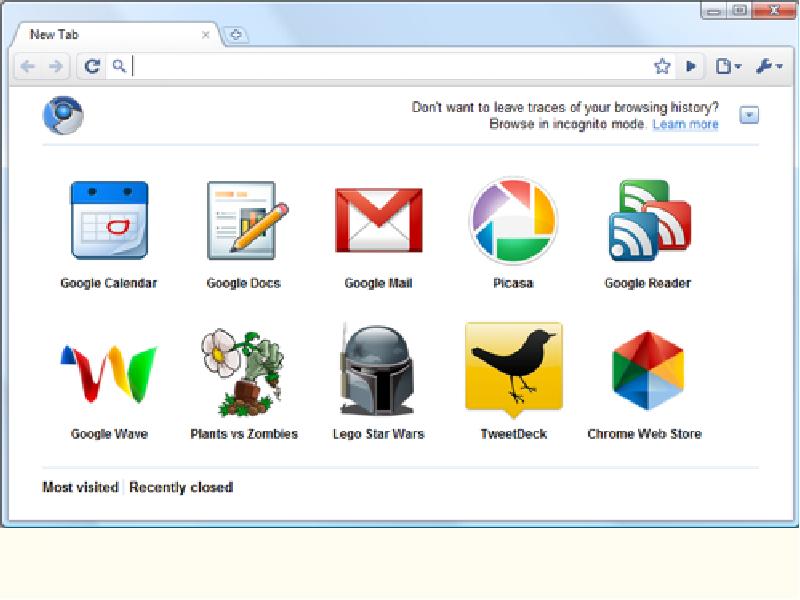Launch the Lego Star Wars helmet icon
800x600 pixels.
click(378, 370)
